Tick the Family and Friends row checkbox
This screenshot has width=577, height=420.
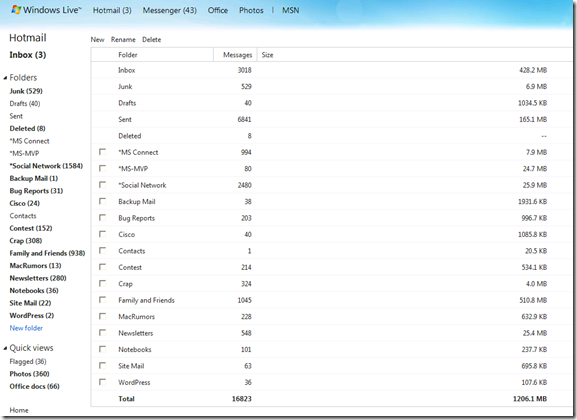coord(102,300)
